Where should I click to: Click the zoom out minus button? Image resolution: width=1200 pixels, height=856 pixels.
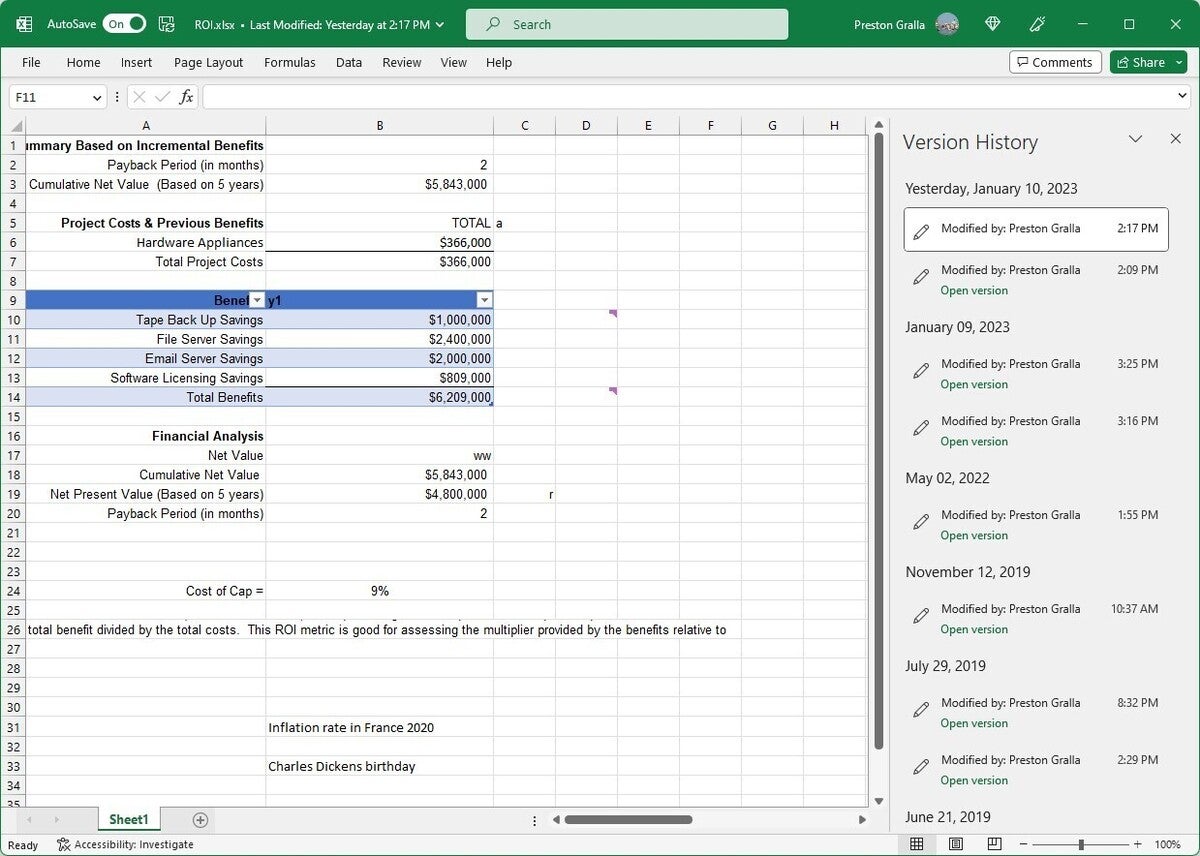tap(1023, 845)
